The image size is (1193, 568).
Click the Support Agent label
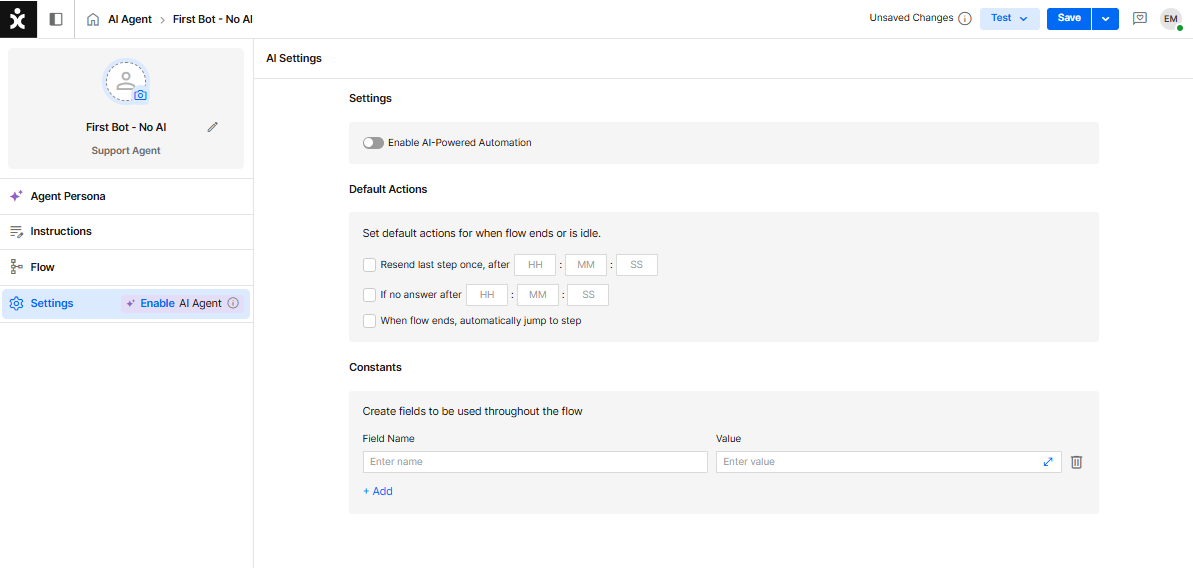pyautogui.click(x=126, y=151)
